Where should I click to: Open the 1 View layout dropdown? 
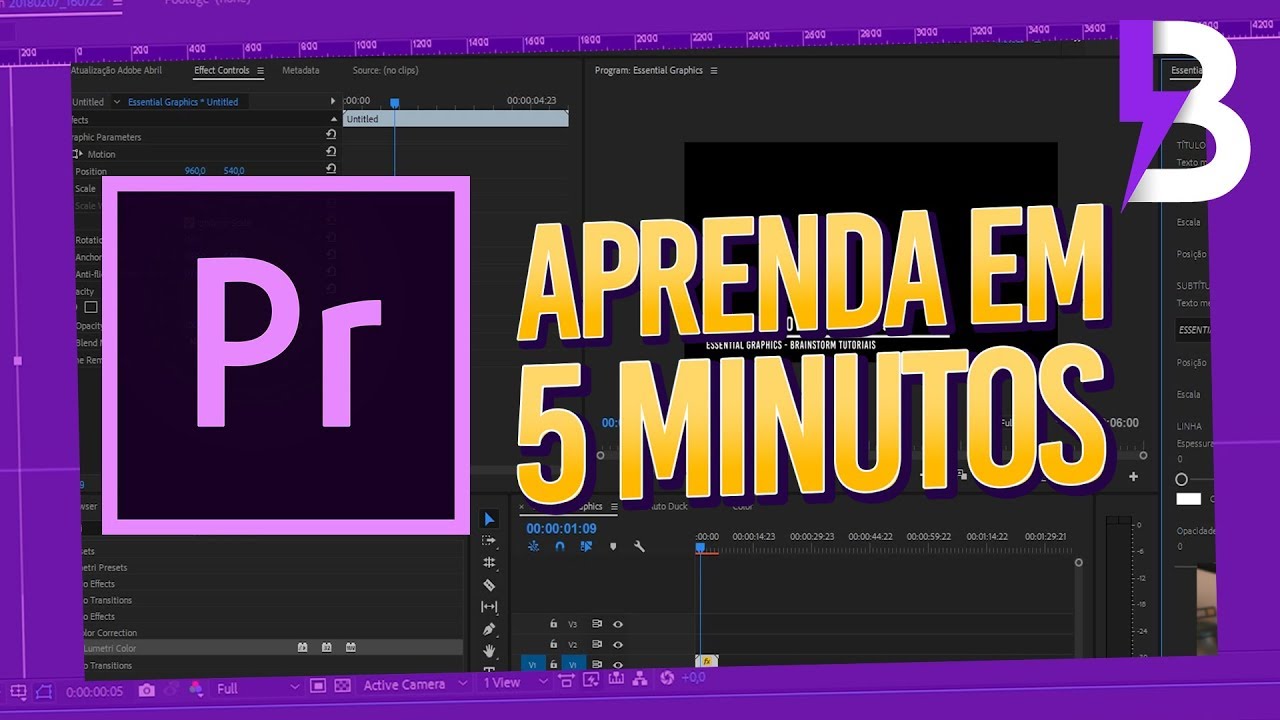pyautogui.click(x=516, y=683)
